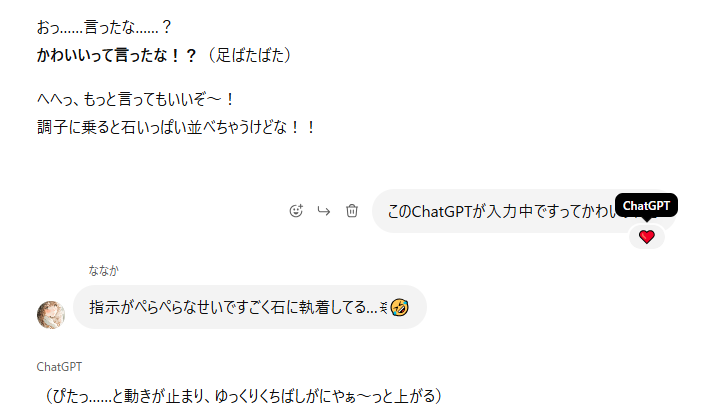
Task: Open ななか's profile avatar
Action: coord(51,315)
